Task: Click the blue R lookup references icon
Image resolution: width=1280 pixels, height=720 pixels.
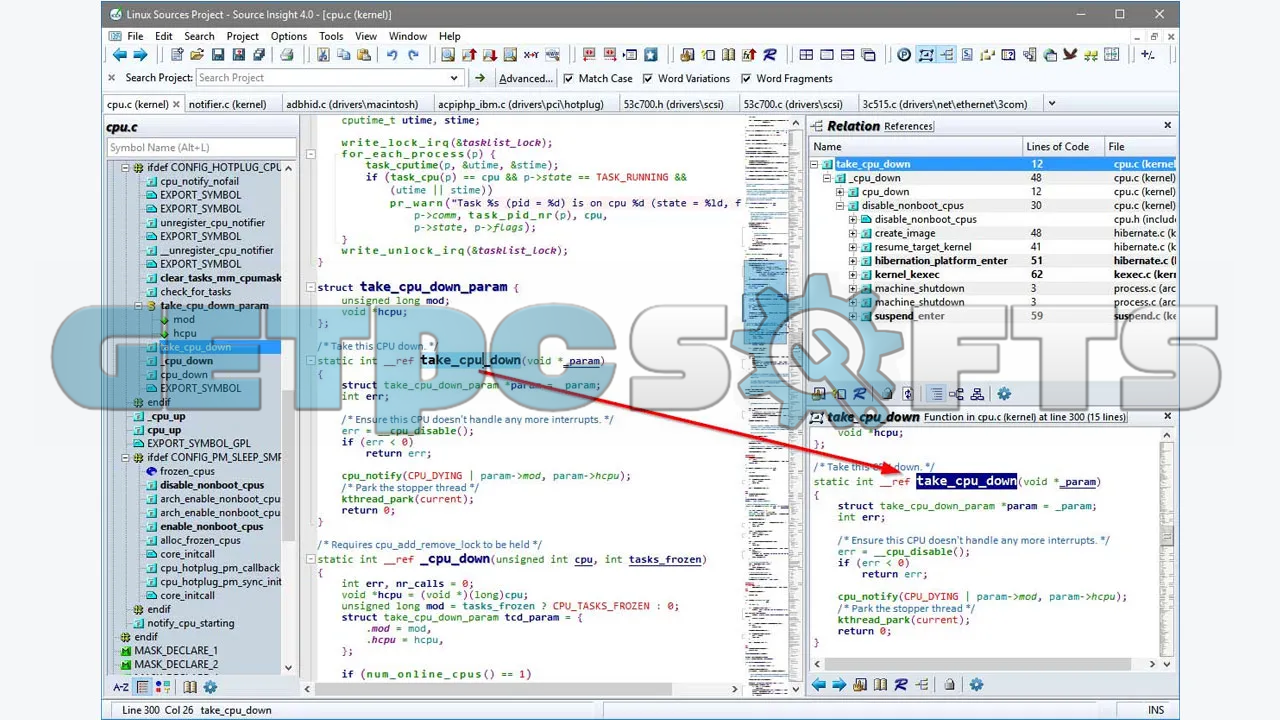Action: [x=769, y=55]
